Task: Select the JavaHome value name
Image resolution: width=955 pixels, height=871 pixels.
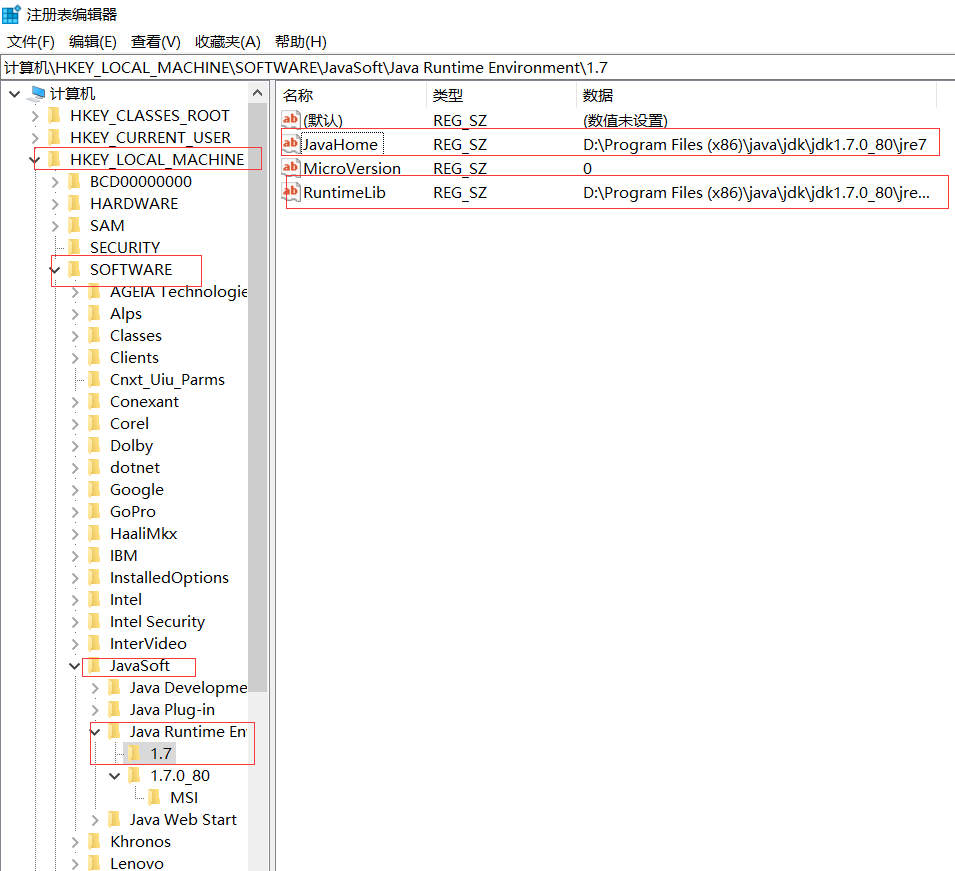Action: pos(340,144)
